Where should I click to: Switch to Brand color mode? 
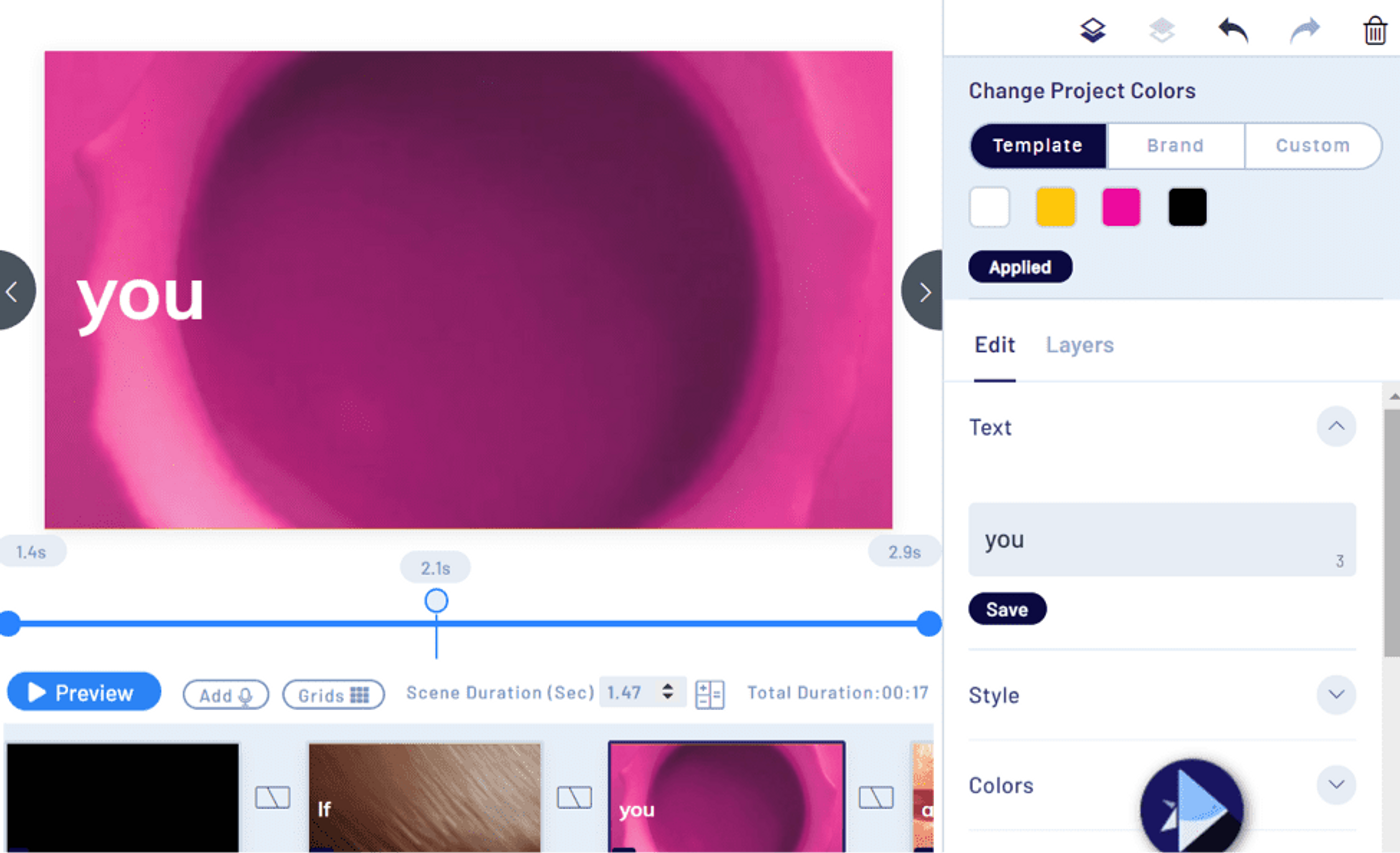[x=1175, y=146]
